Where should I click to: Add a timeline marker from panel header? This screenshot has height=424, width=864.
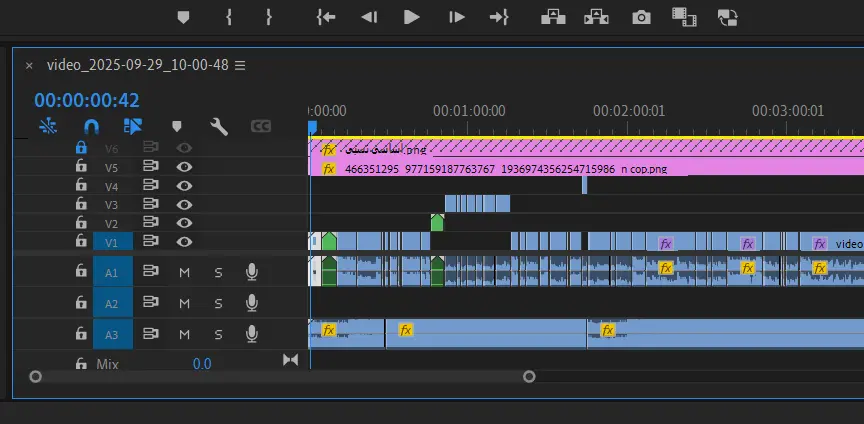[x=176, y=127]
